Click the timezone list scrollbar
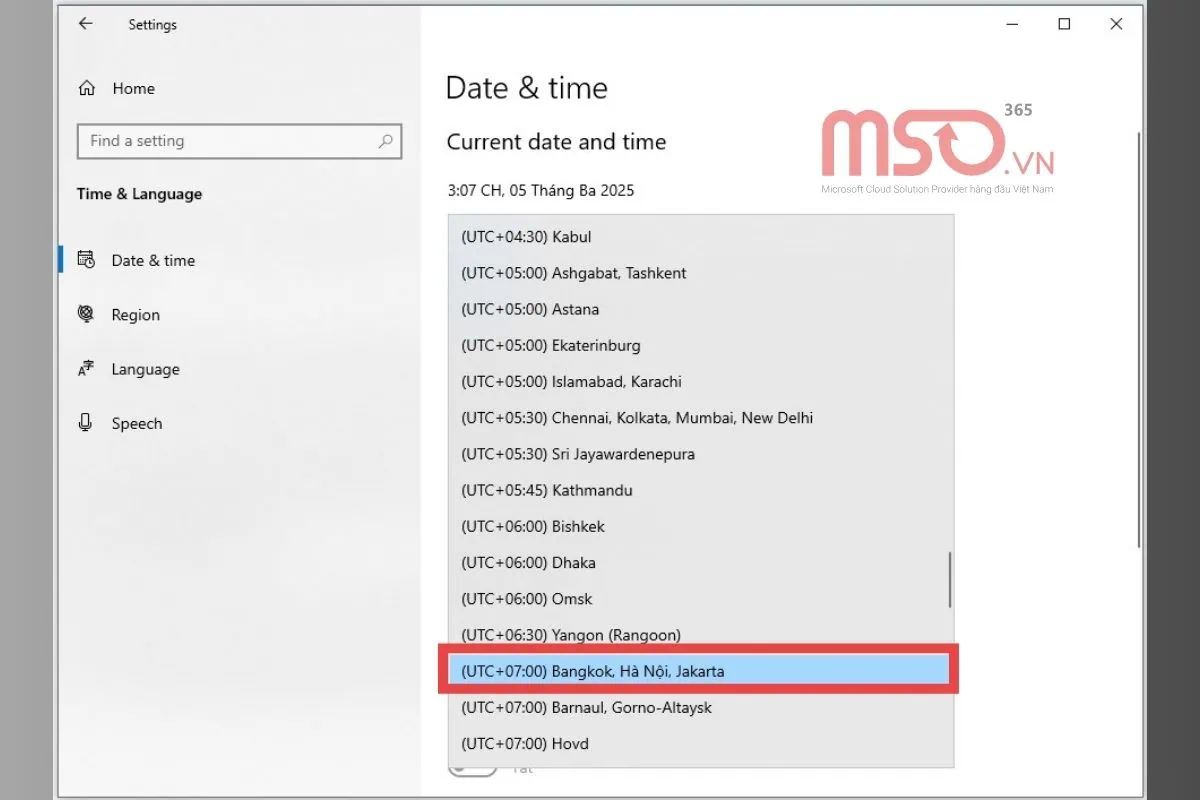Image resolution: width=1200 pixels, height=800 pixels. [x=949, y=580]
